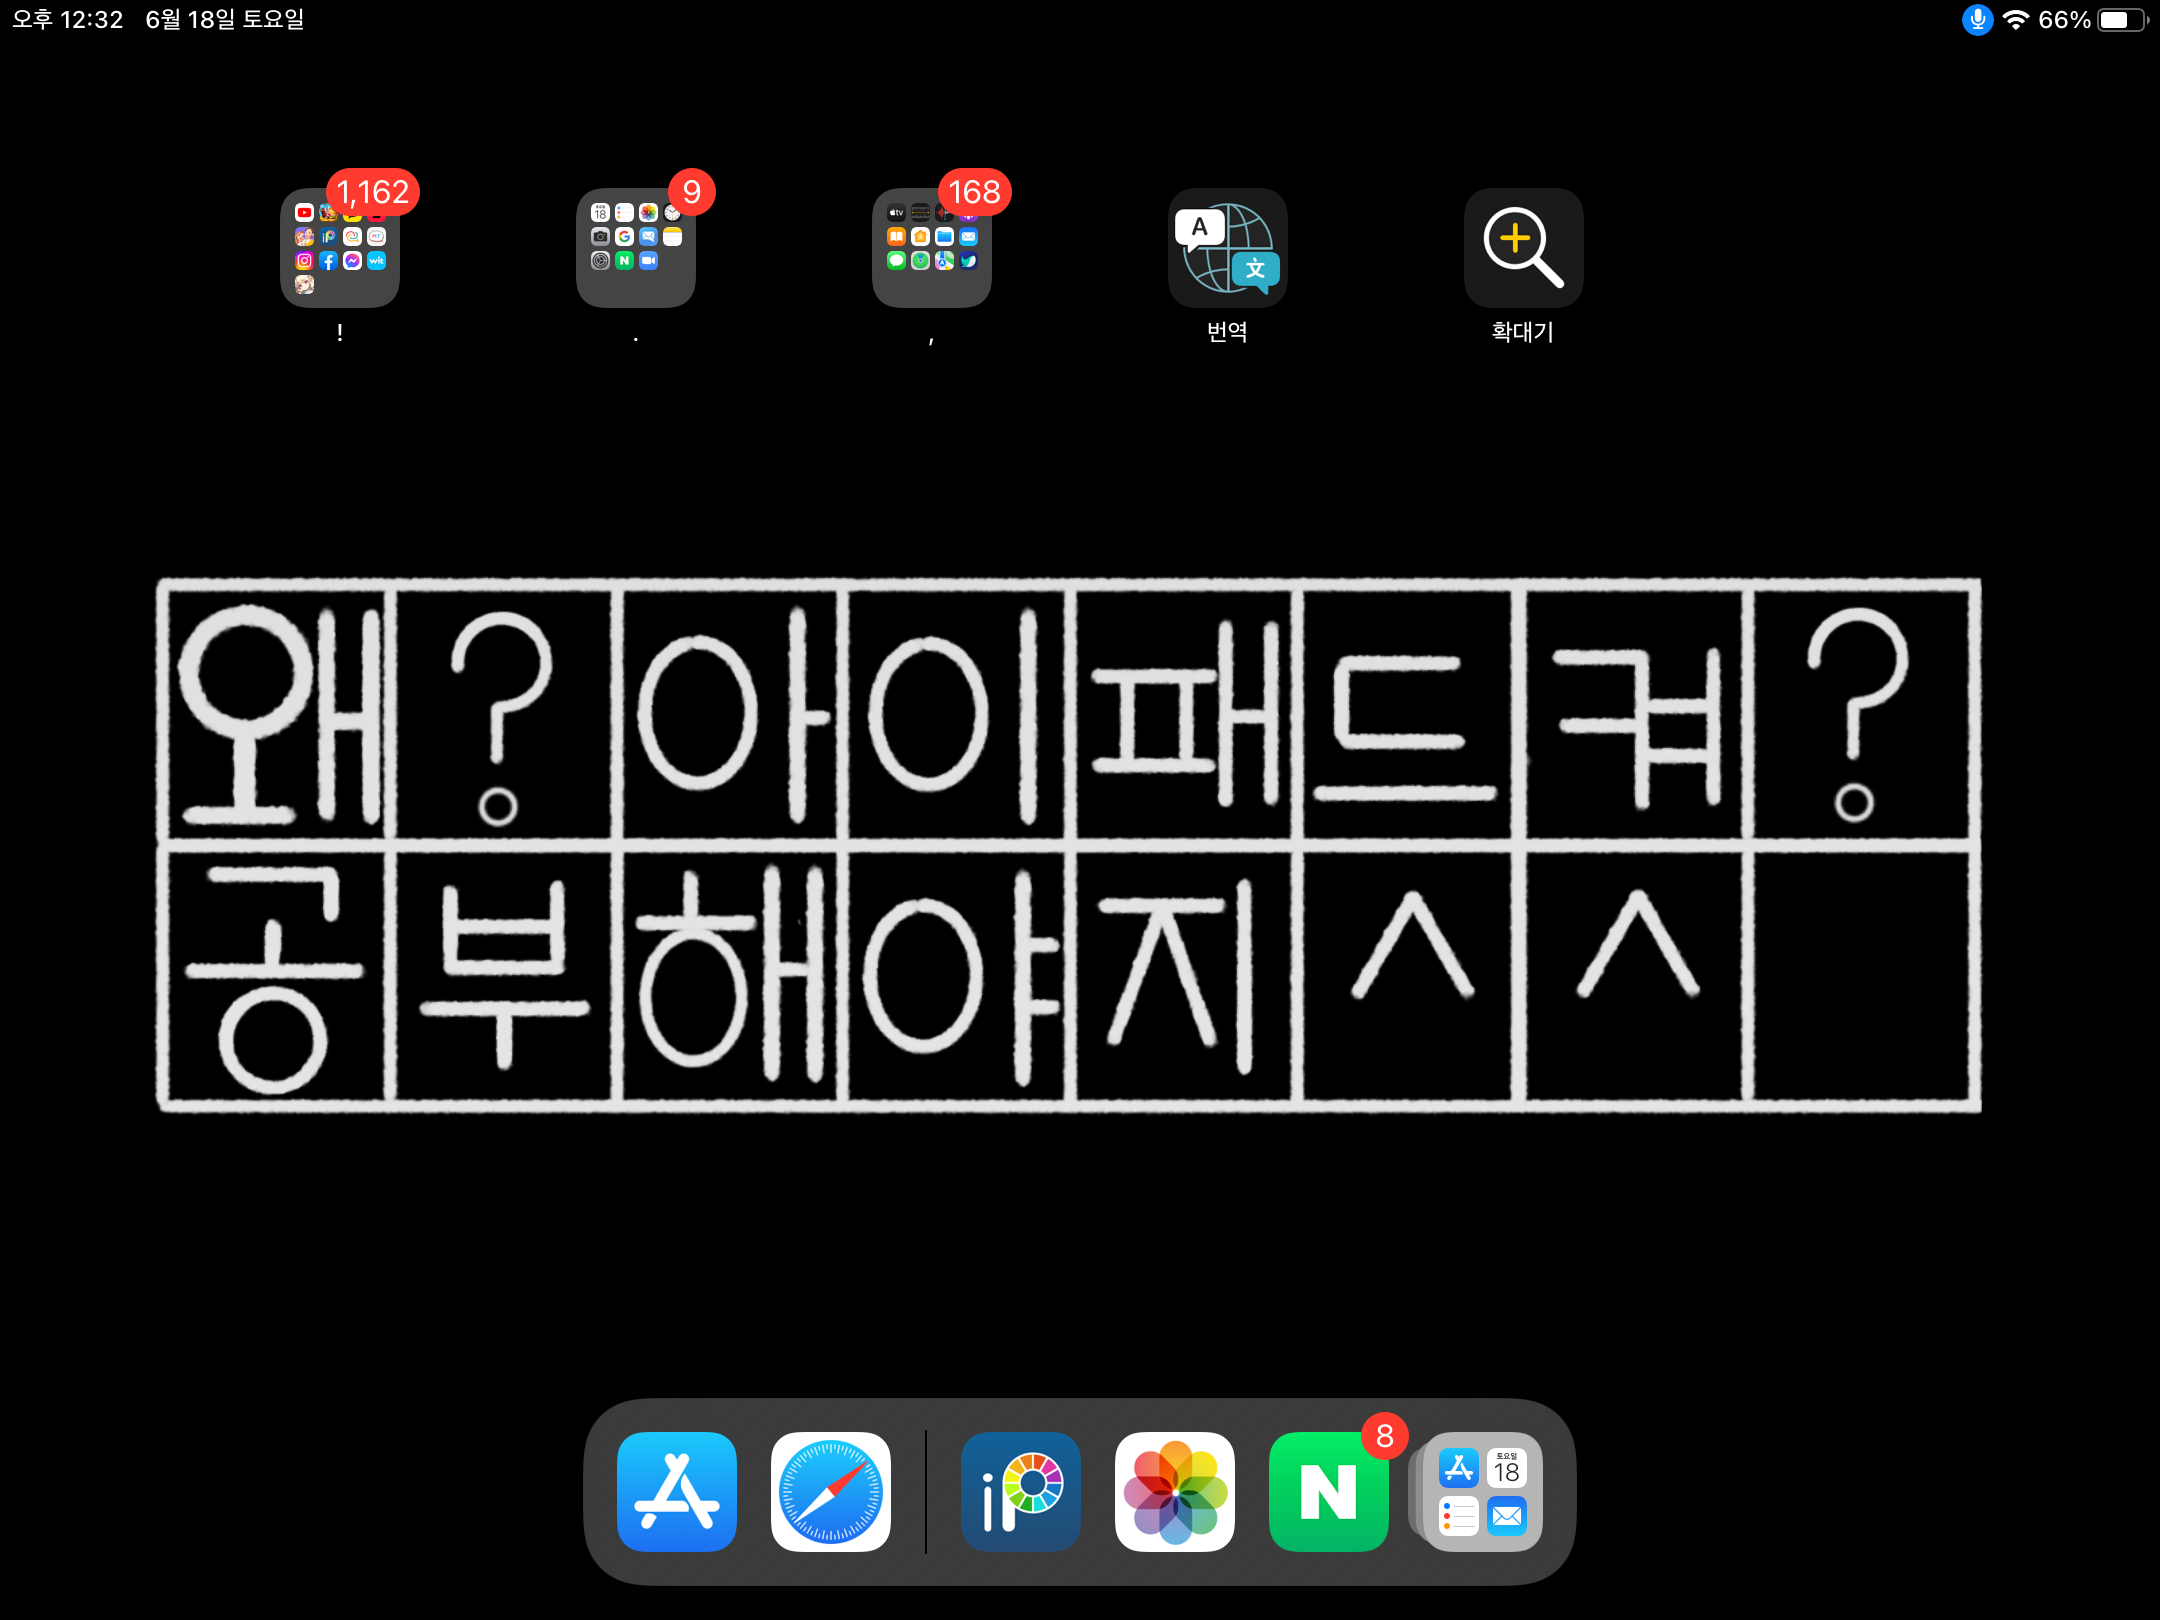Open the folder with 168 notifications
The width and height of the screenshot is (2160, 1620).
[932, 248]
